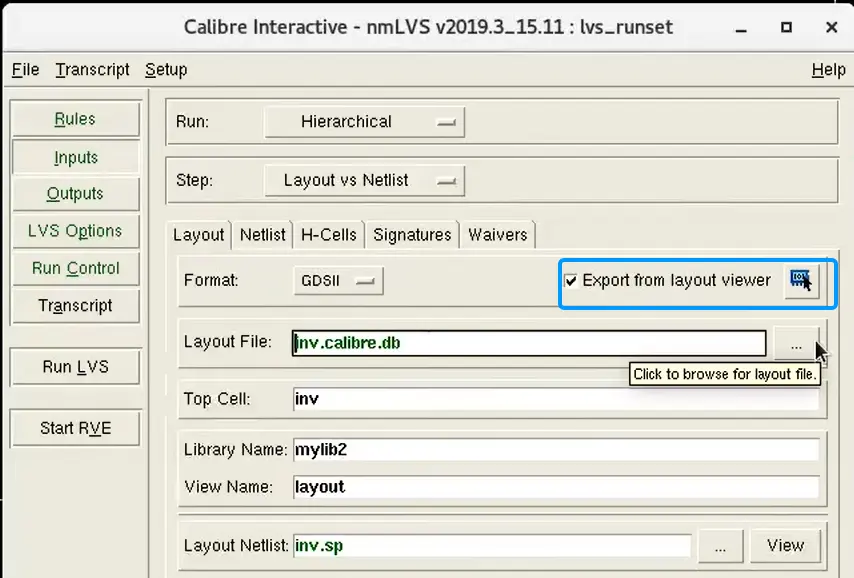Open the Step Layout vs Netlist dropdown
The height and width of the screenshot is (578, 854).
(364, 180)
